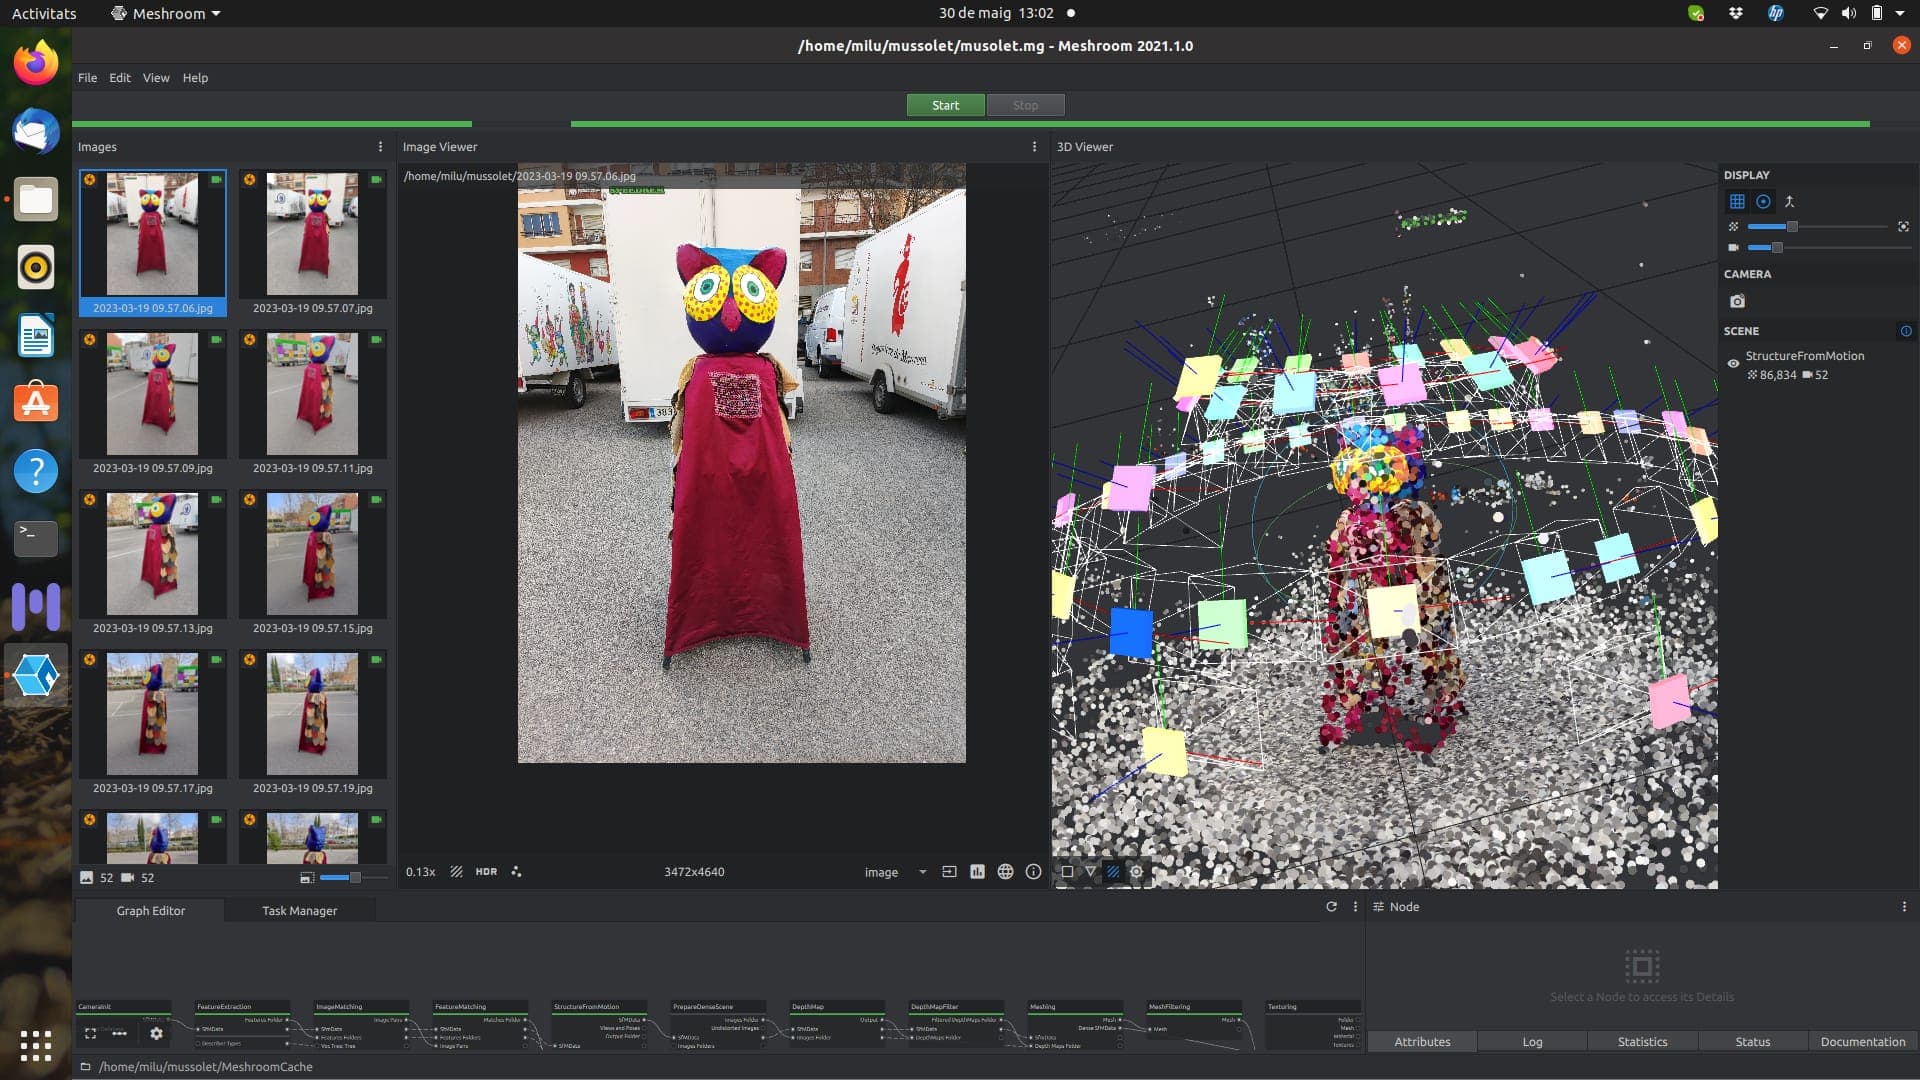1920x1080 pixels.
Task: Refresh the graph status icon
Action: (x=1331, y=907)
